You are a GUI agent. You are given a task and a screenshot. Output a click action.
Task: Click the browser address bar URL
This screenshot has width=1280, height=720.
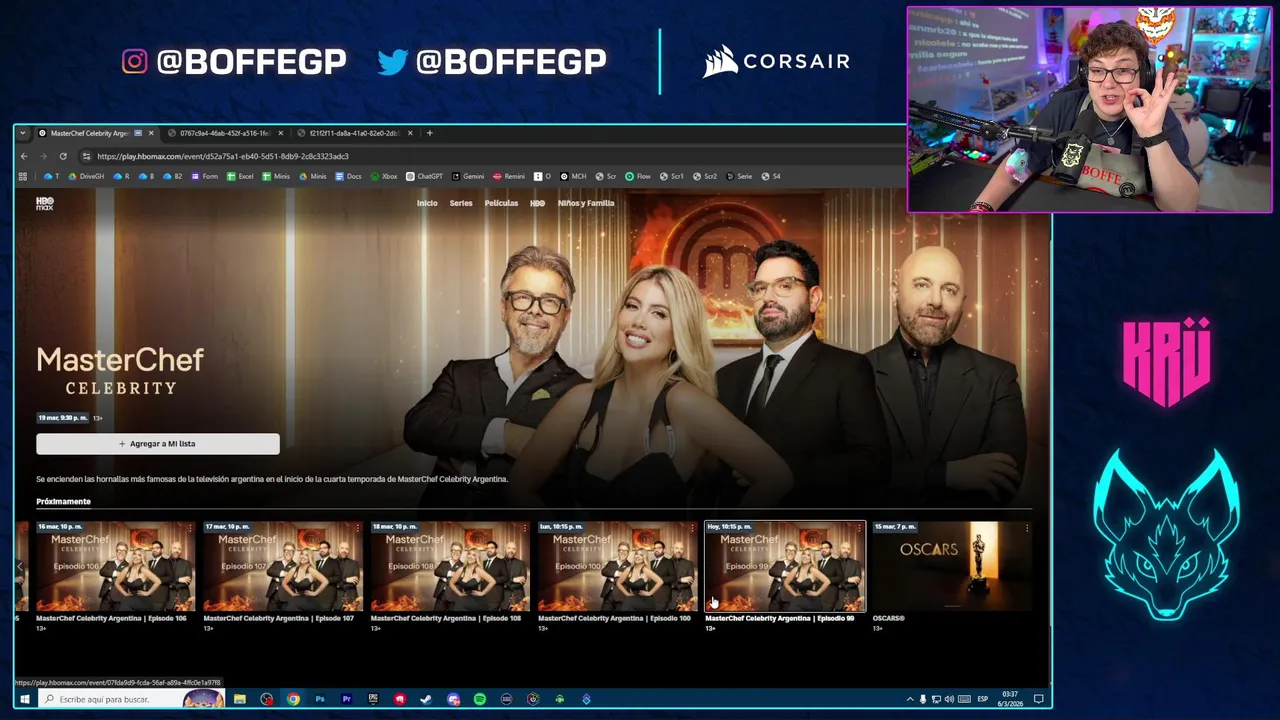223,156
